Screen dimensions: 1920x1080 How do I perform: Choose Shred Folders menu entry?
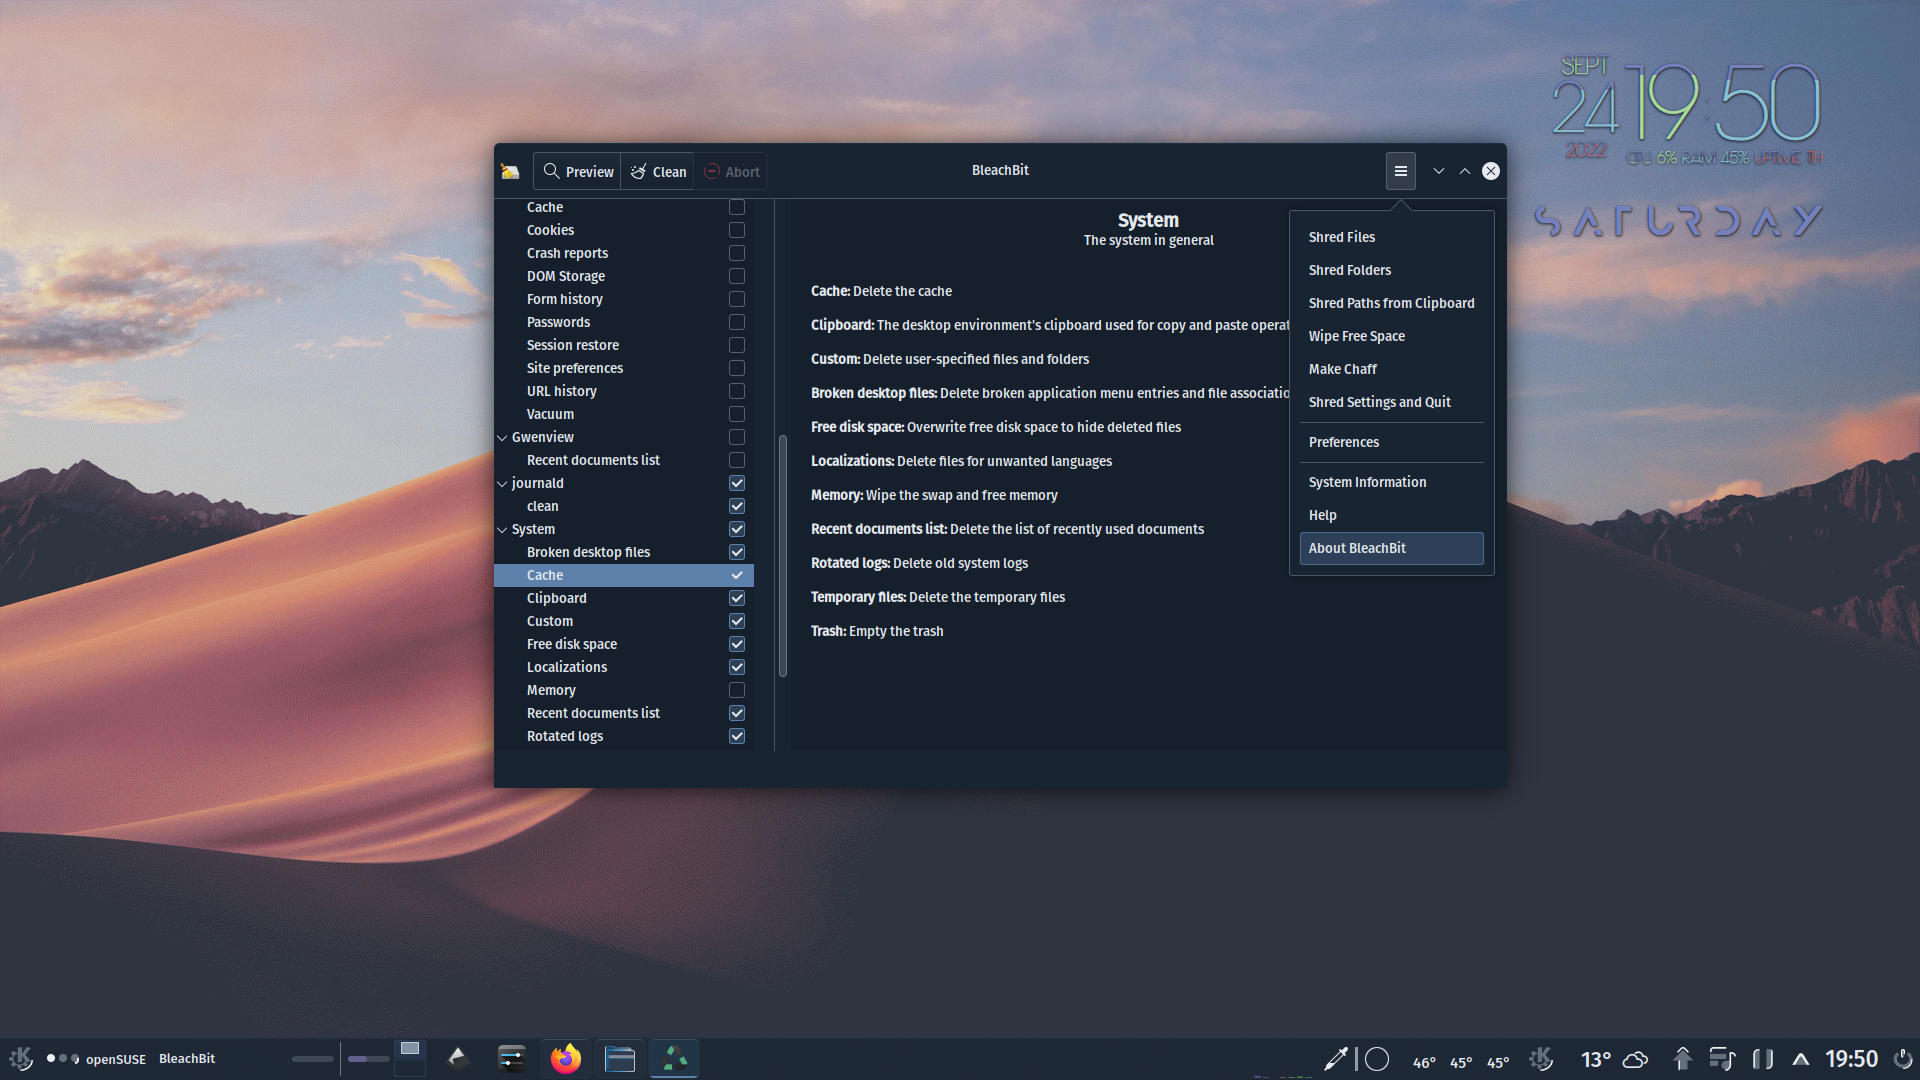coord(1391,270)
